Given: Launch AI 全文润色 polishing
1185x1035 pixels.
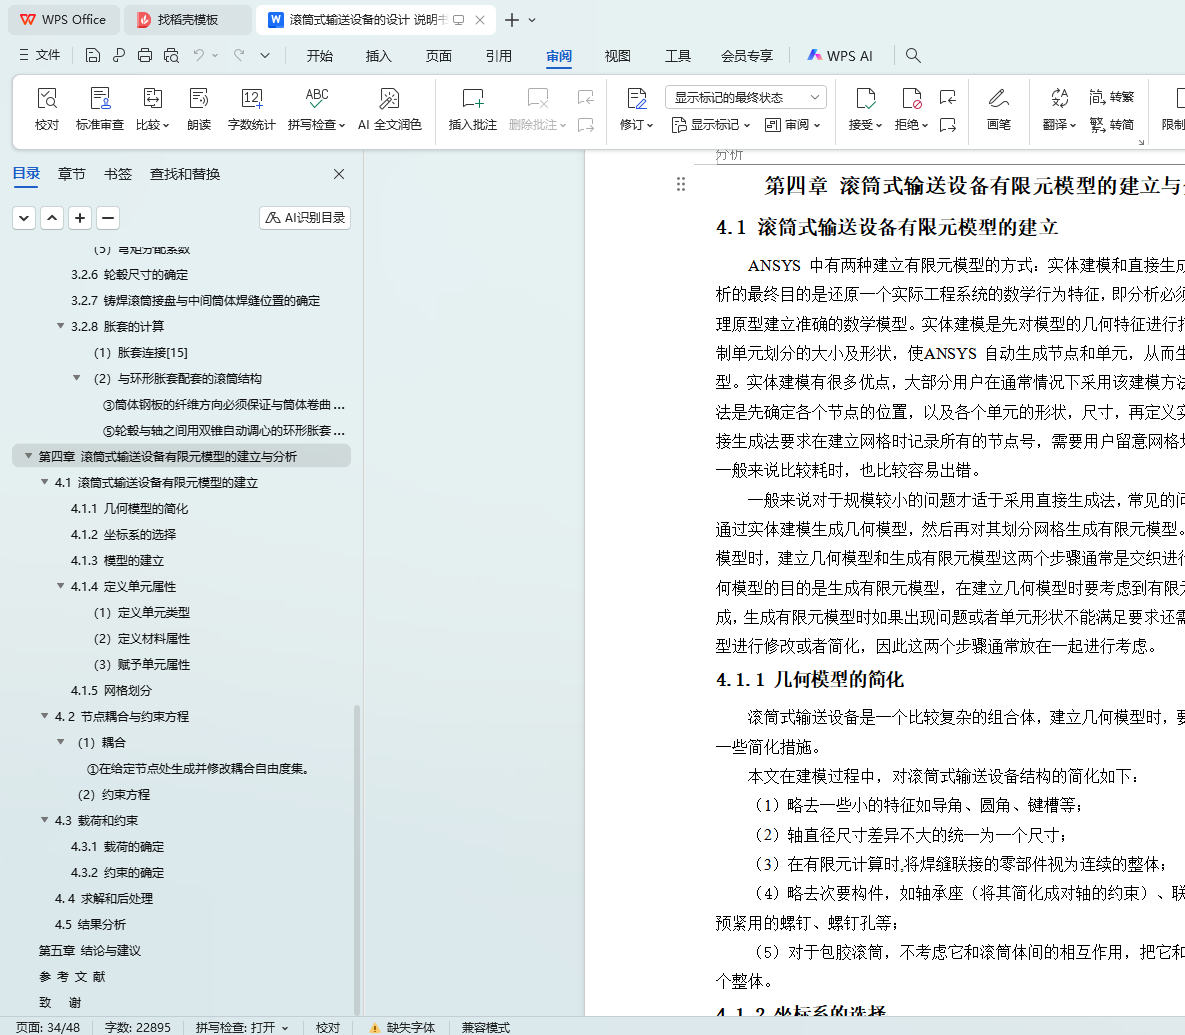Looking at the screenshot, I should [389, 109].
